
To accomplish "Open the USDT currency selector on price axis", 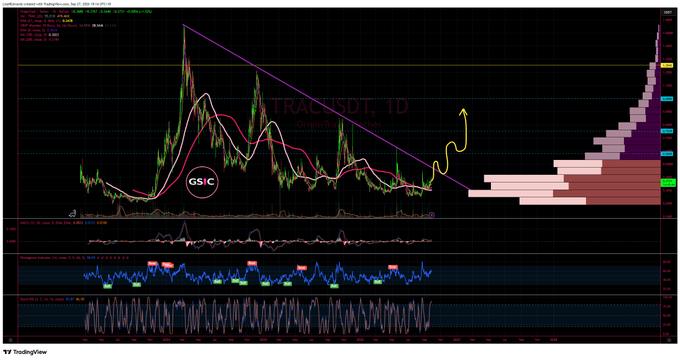I will pyautogui.click(x=667, y=12).
